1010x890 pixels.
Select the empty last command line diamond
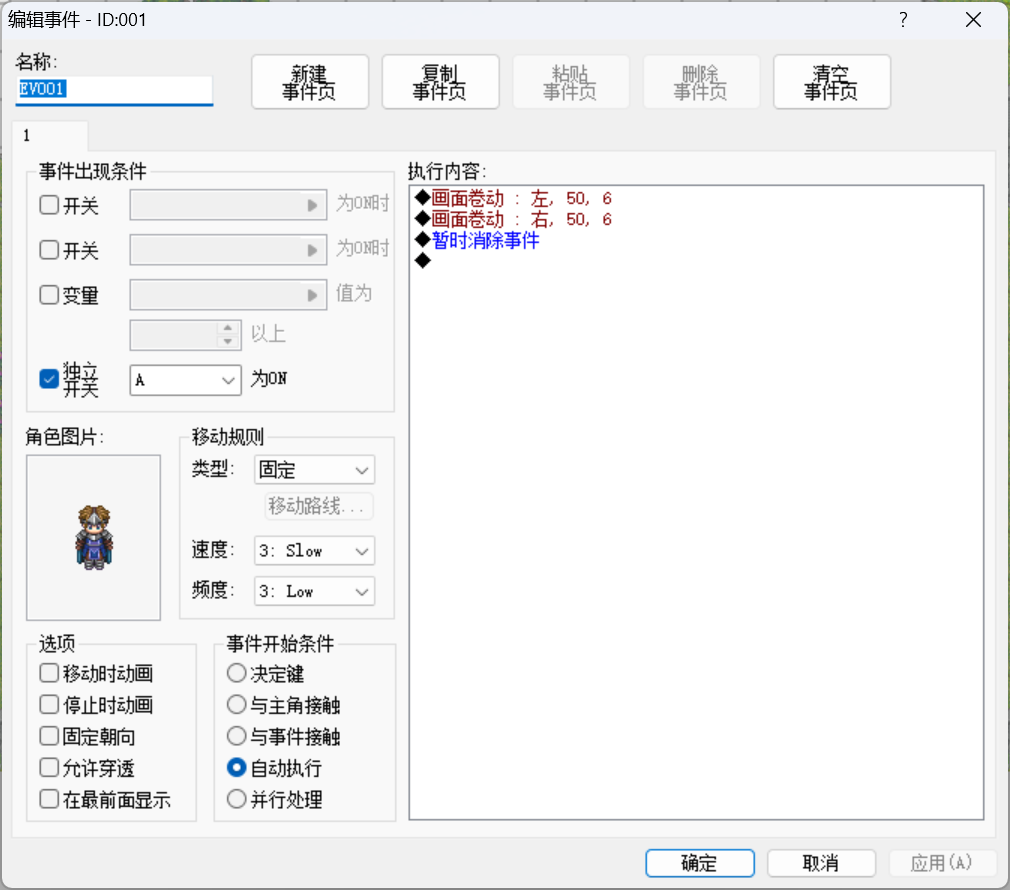423,261
